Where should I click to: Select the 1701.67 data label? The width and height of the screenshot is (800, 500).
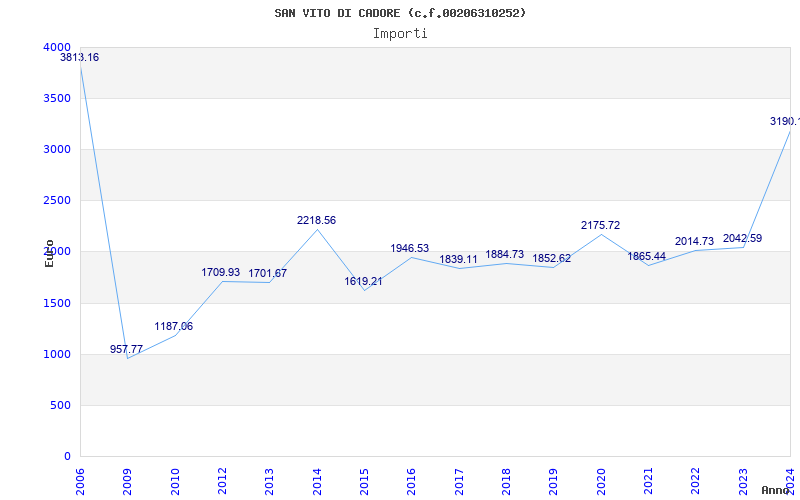pyautogui.click(x=268, y=273)
